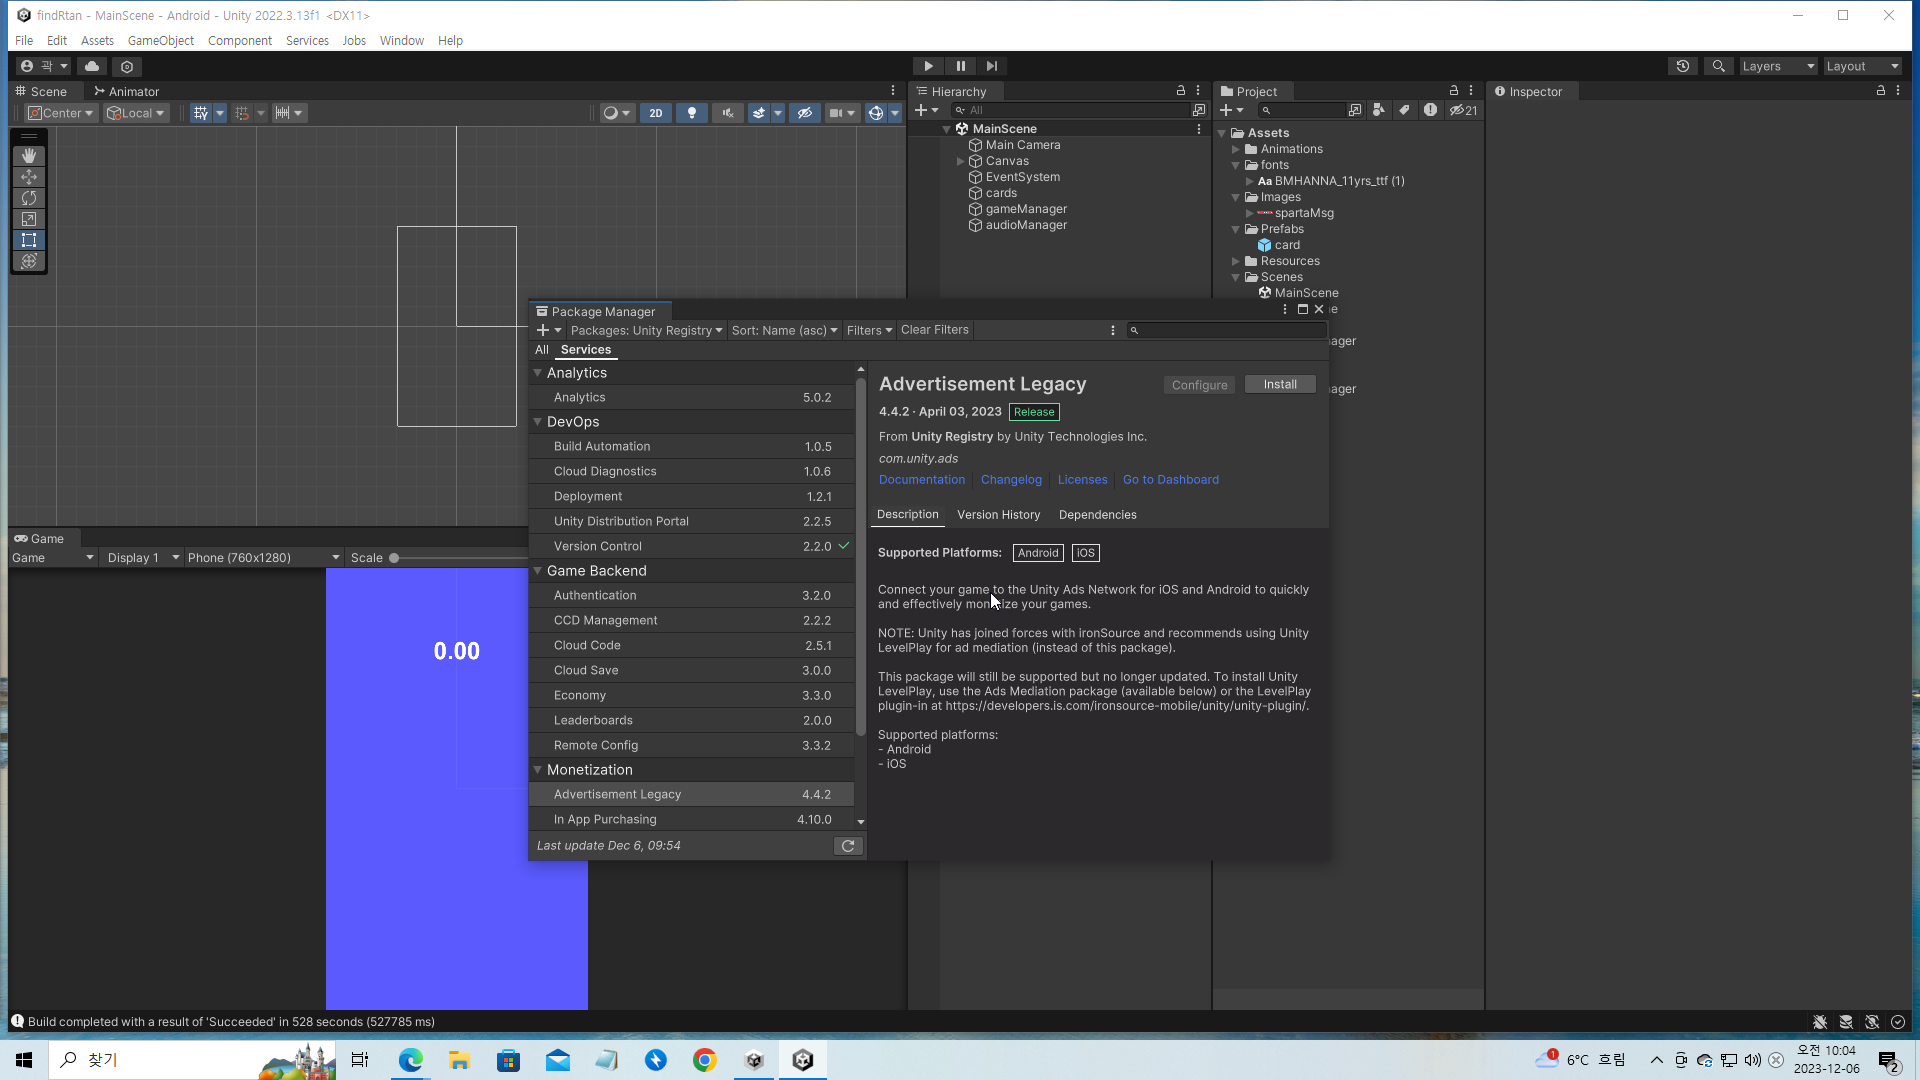
Task: Open MainScene options kebab in Hierarchy
Action: pos(1199,129)
